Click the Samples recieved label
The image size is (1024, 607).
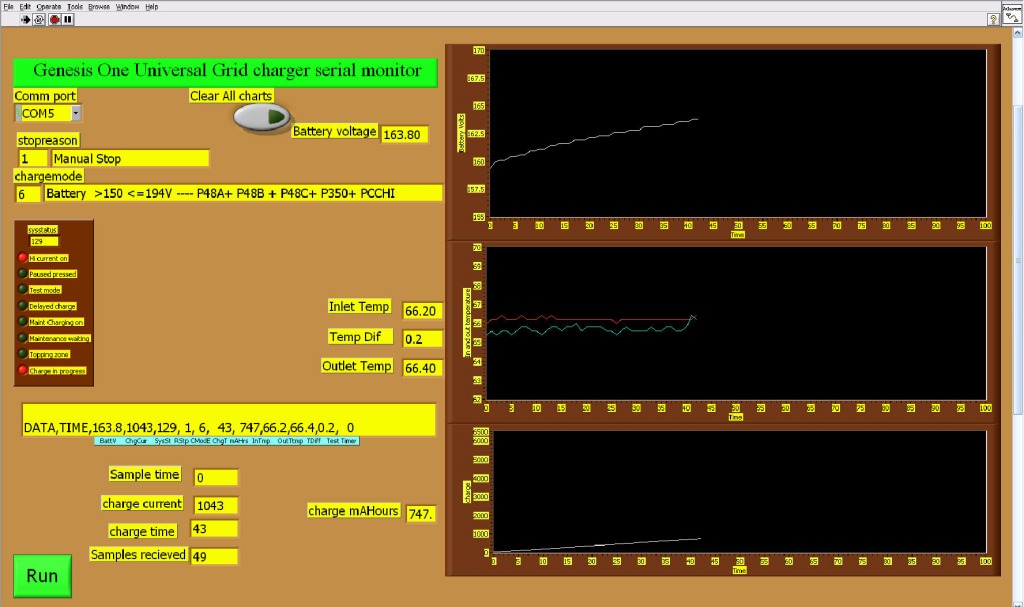138,554
